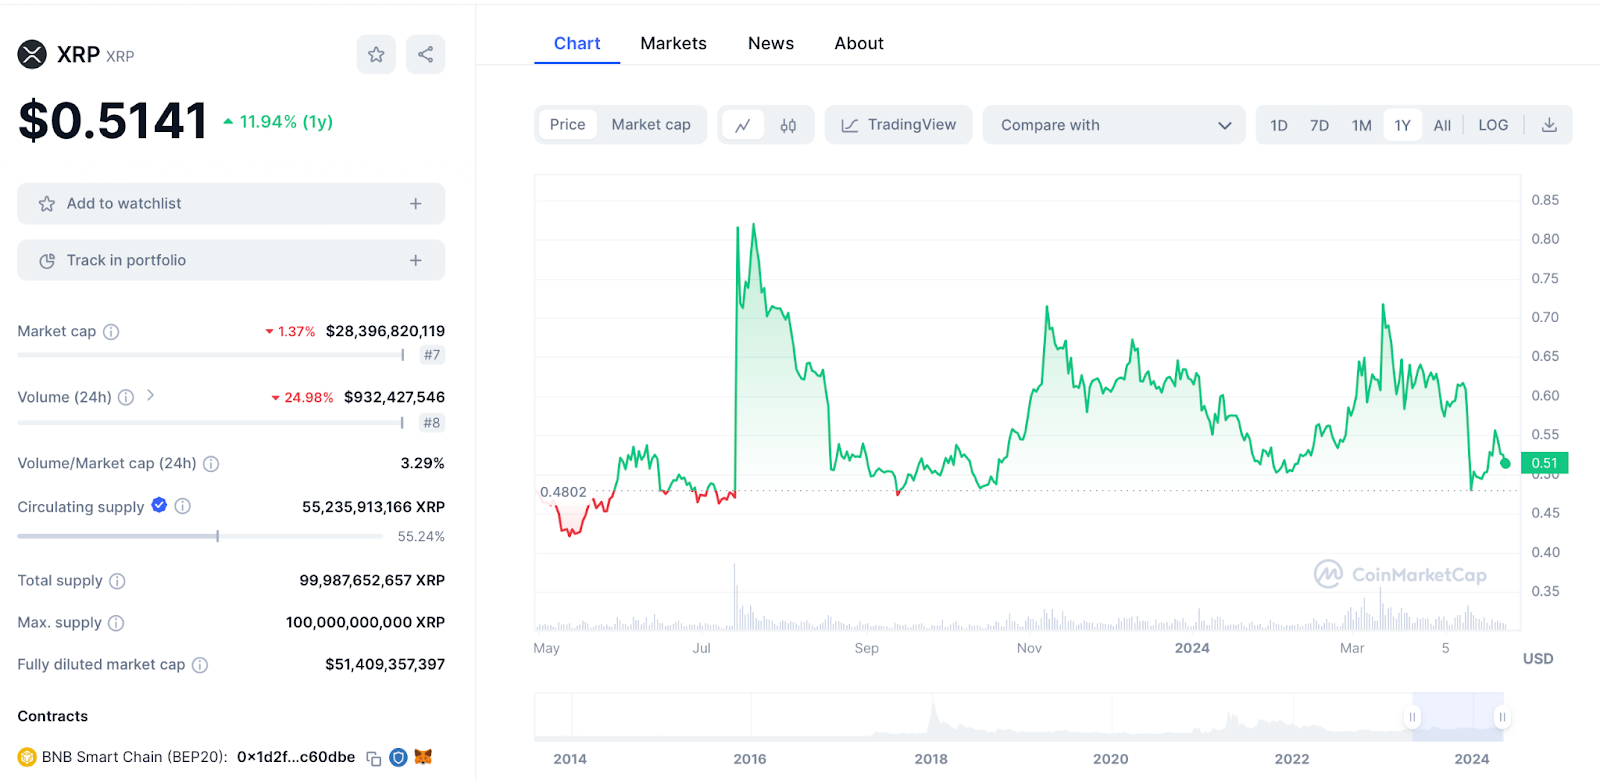Switch to candlestick chart view
The image size is (1600, 780).
pyautogui.click(x=788, y=125)
